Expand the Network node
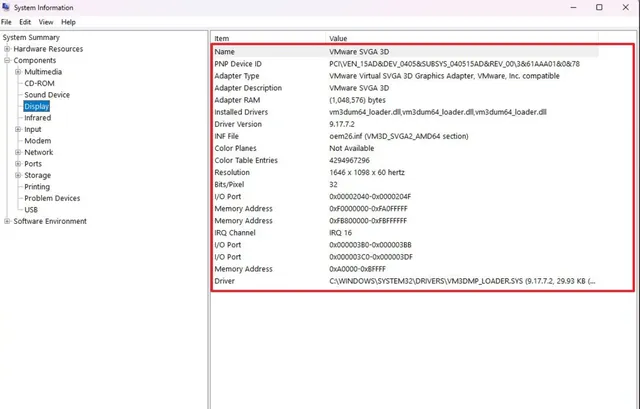 (18, 152)
